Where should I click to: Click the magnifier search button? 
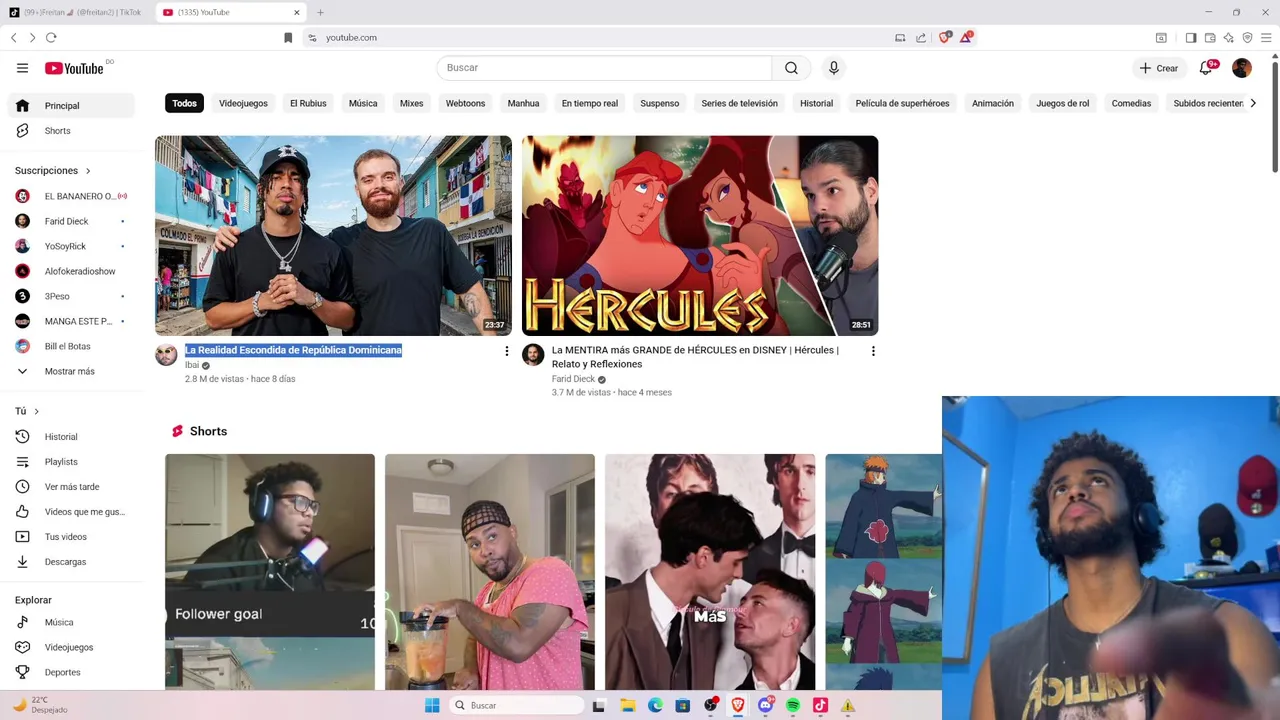tap(791, 68)
